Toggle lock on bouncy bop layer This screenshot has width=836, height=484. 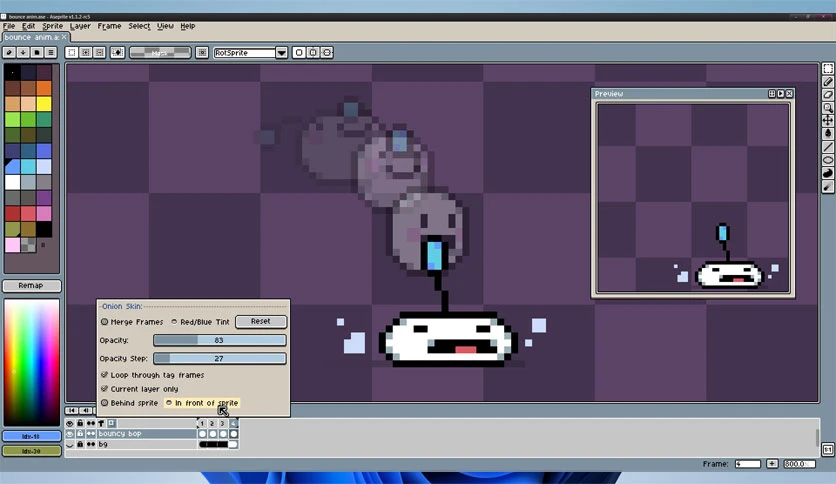(80, 434)
